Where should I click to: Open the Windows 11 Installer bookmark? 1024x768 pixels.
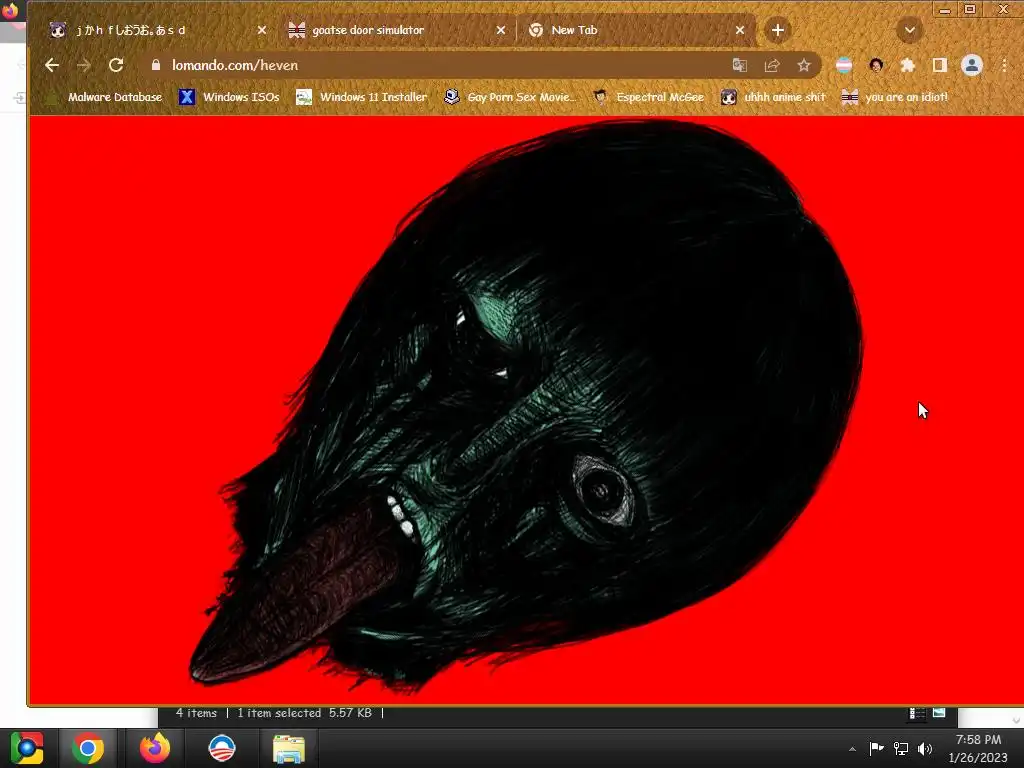pos(362,97)
